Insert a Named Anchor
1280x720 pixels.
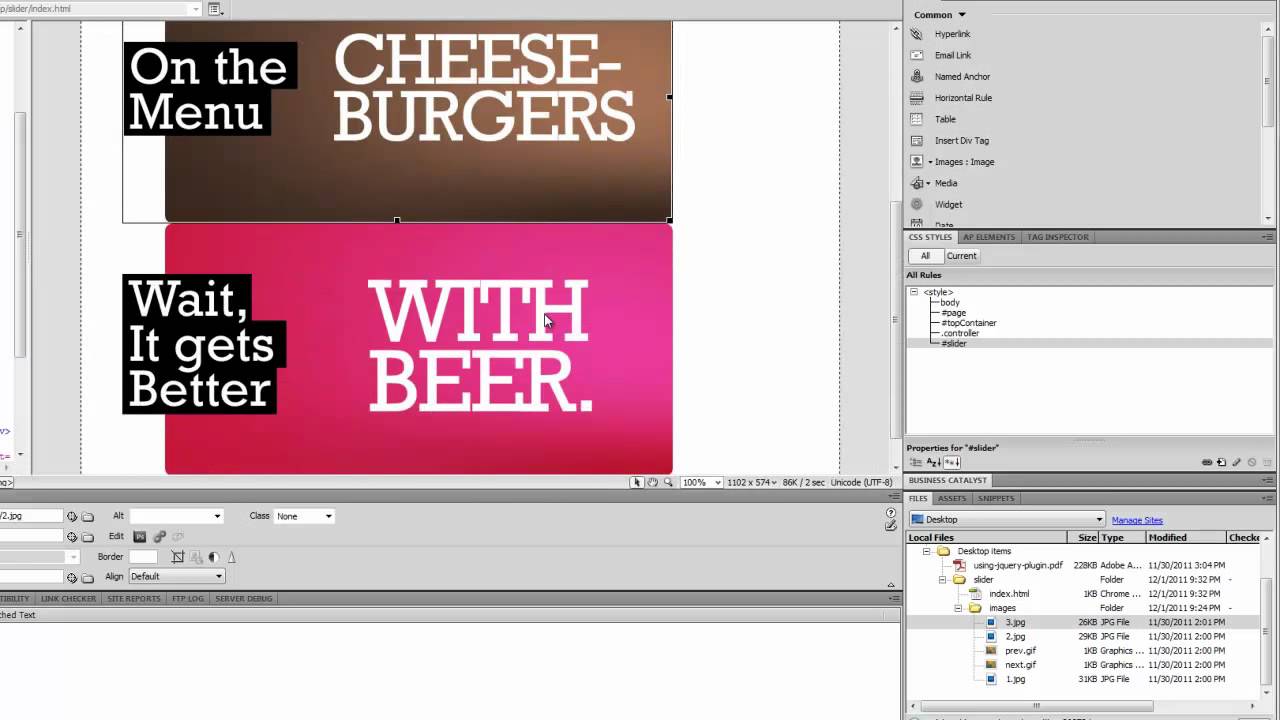pyautogui.click(x=950, y=76)
